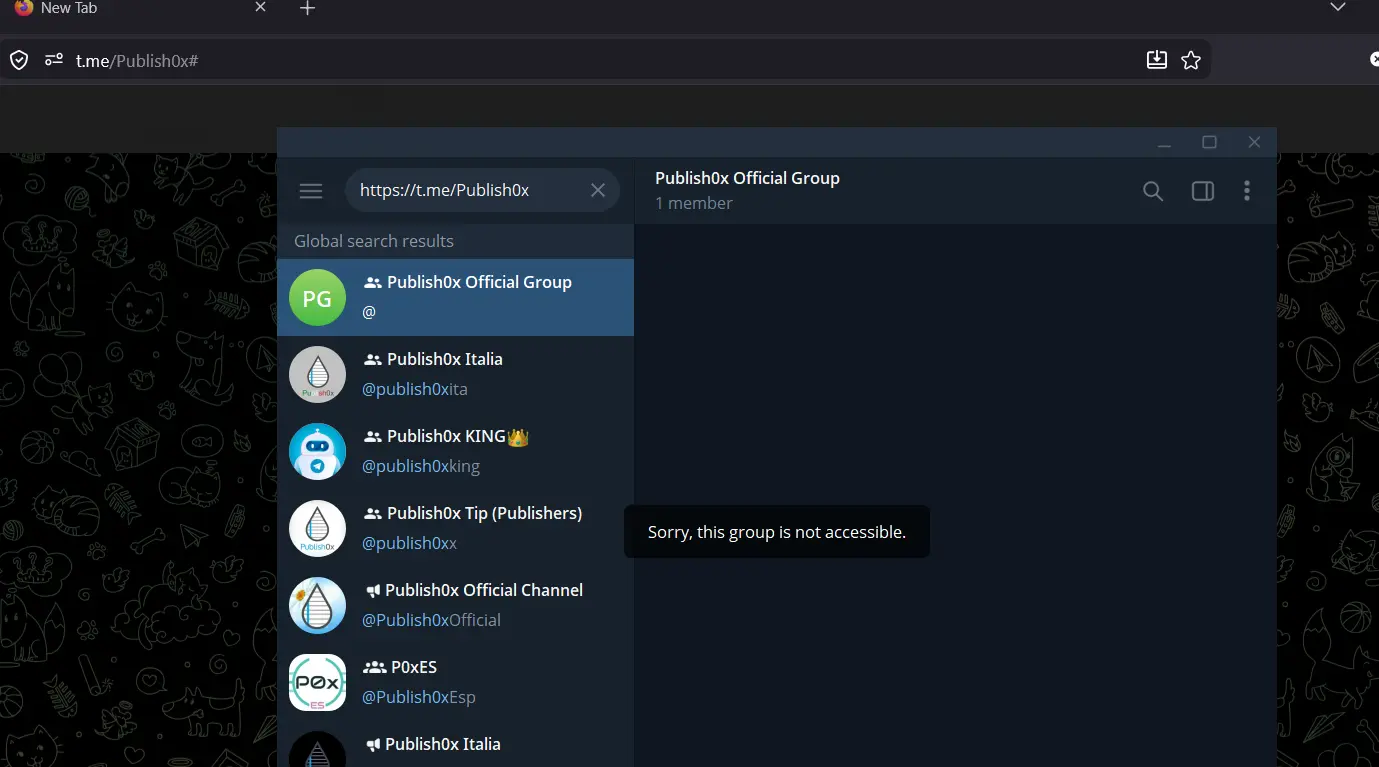Select Publish0x Official Group search result
The image size is (1379, 767).
(x=455, y=297)
